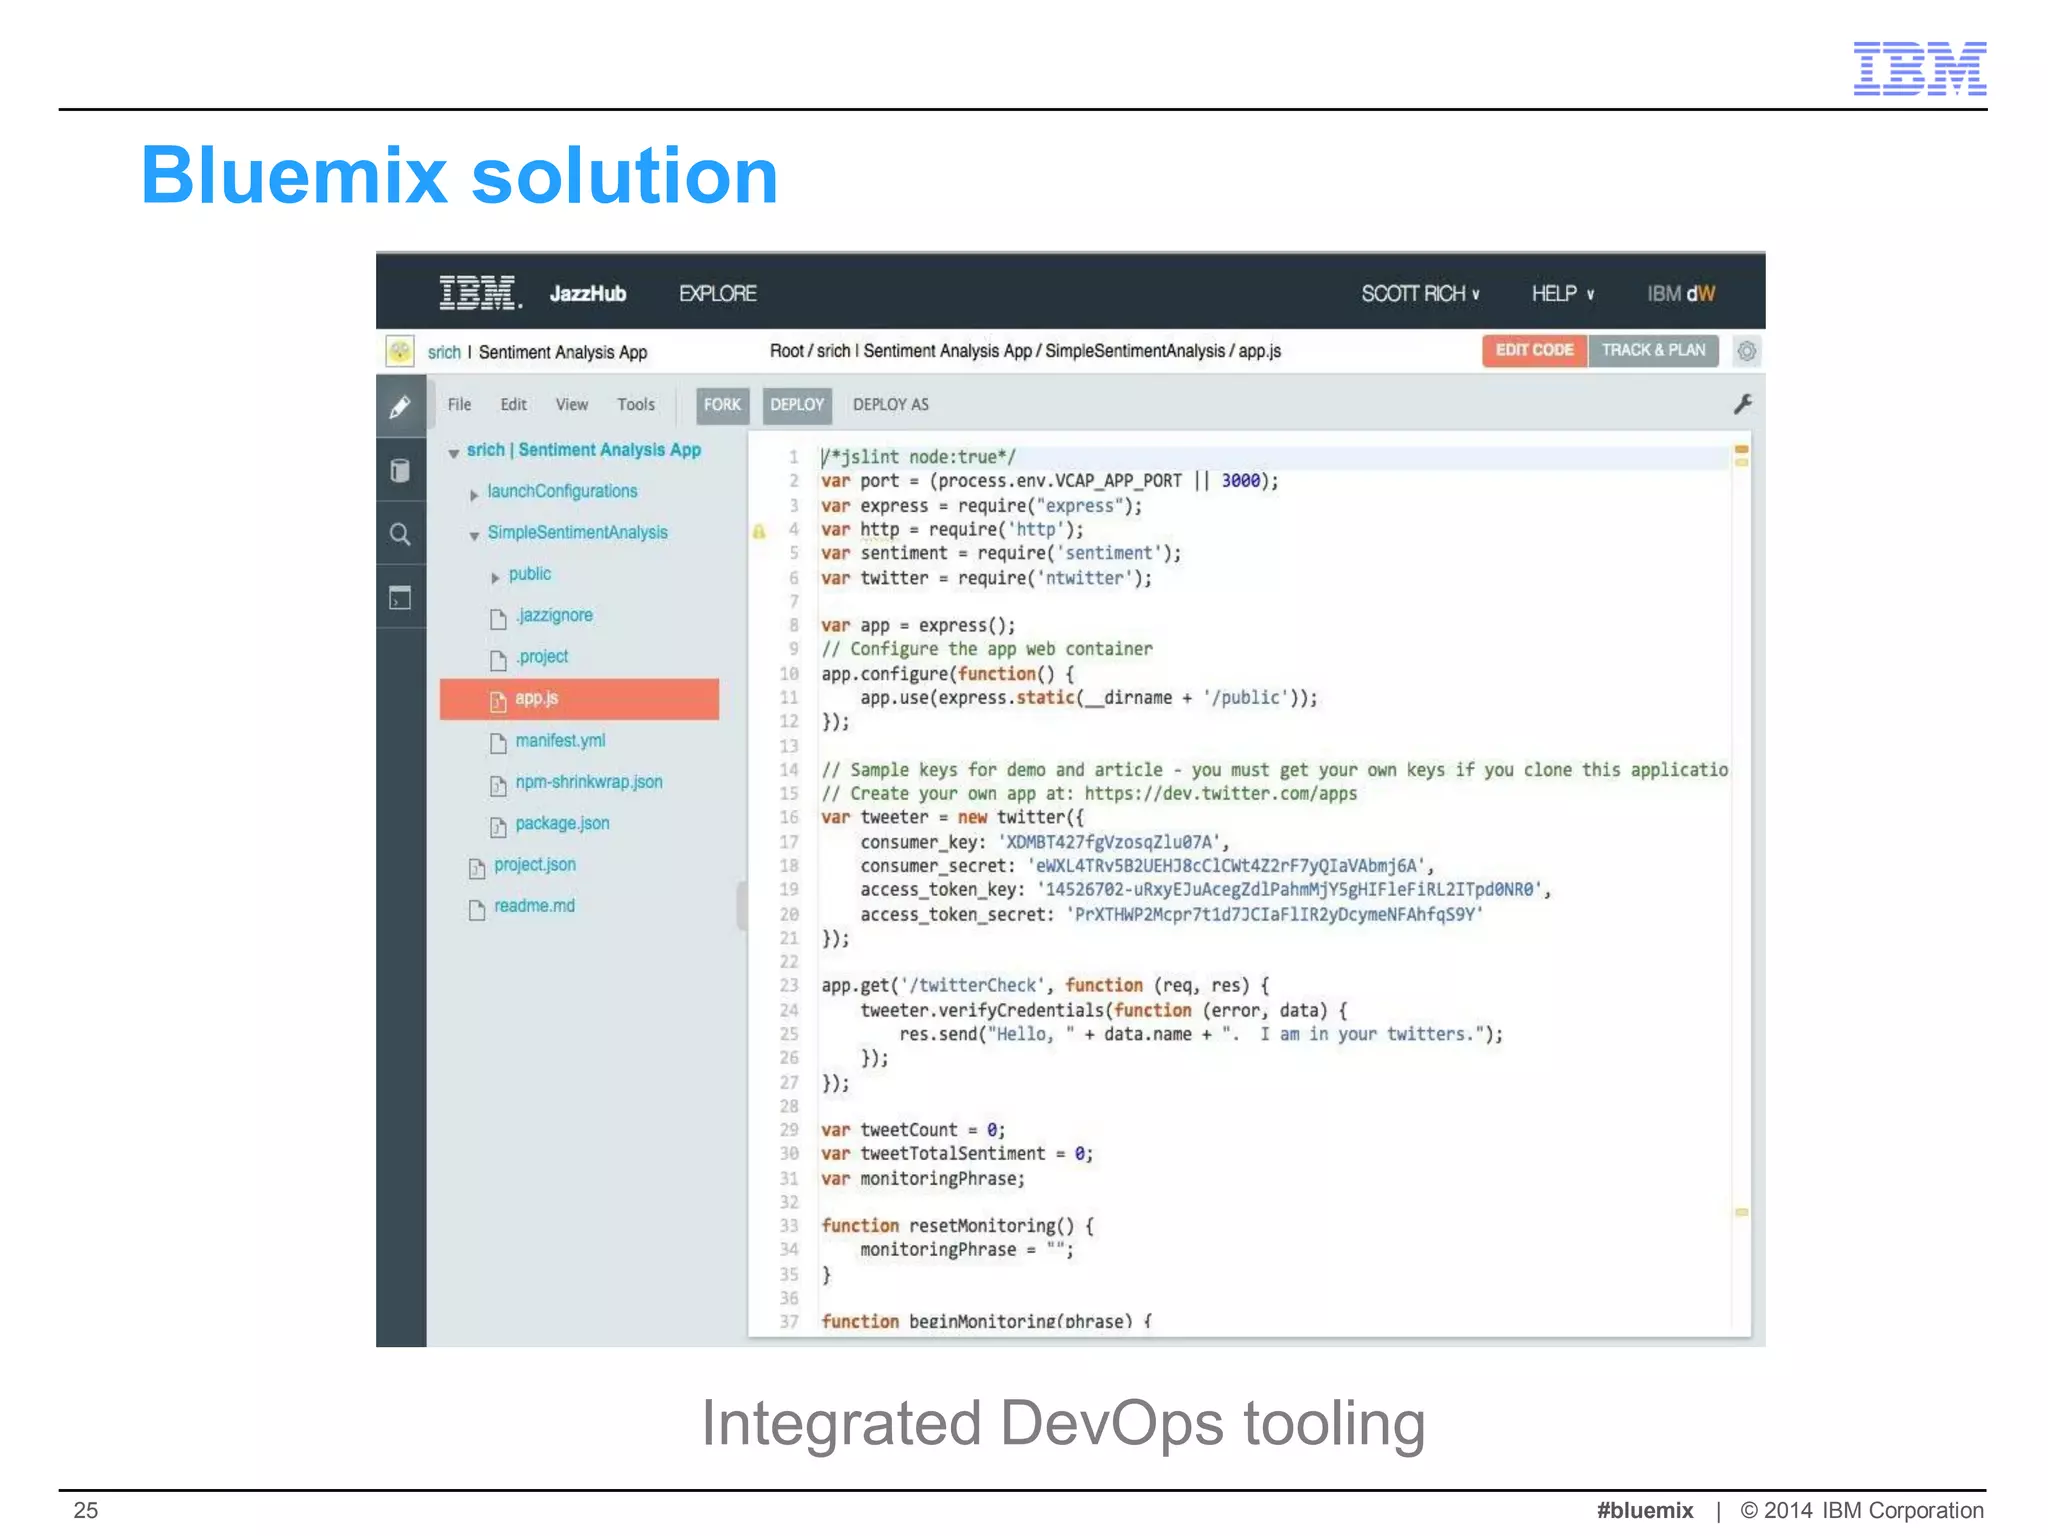The image size is (2048, 1536).
Task: Click the '/twitterCheck' route on line 23
Action: coord(972,986)
